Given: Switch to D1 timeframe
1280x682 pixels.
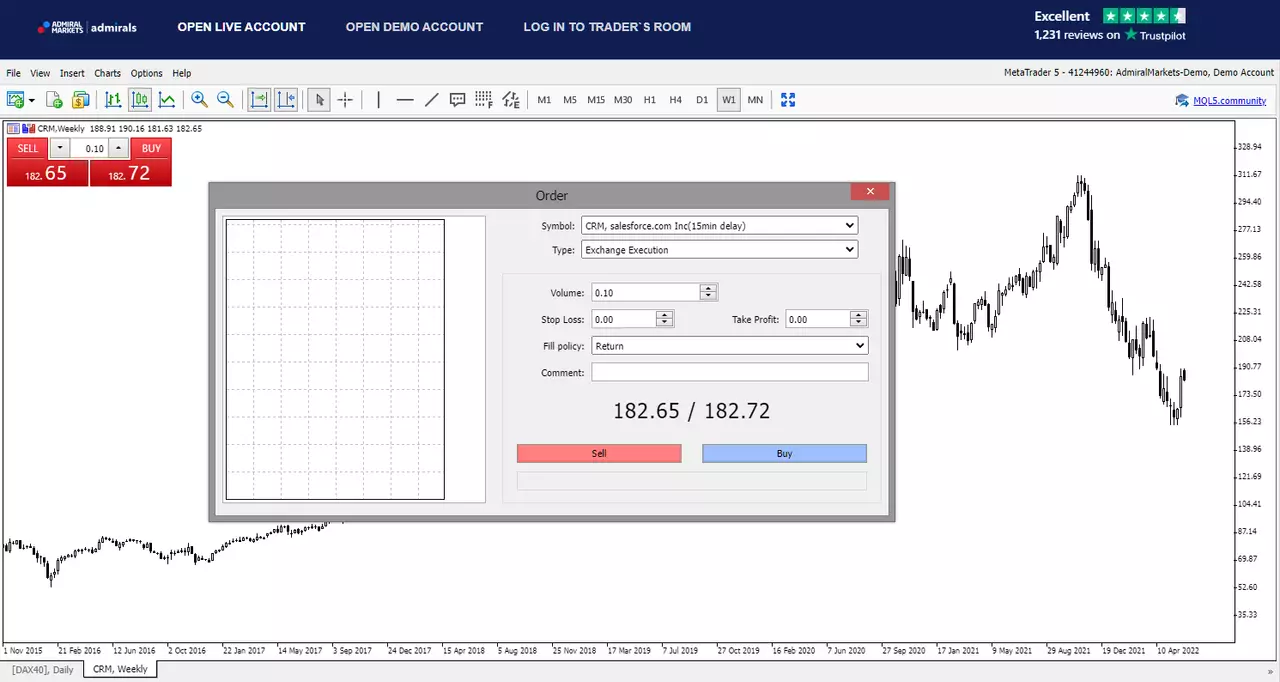Looking at the screenshot, I should tap(702, 100).
